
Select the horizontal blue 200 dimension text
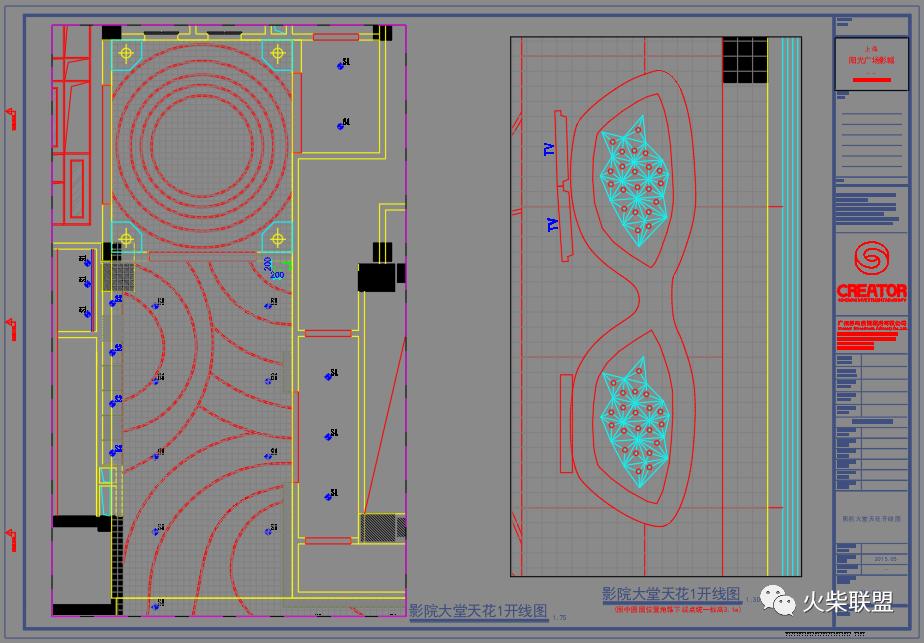pyautogui.click(x=278, y=275)
